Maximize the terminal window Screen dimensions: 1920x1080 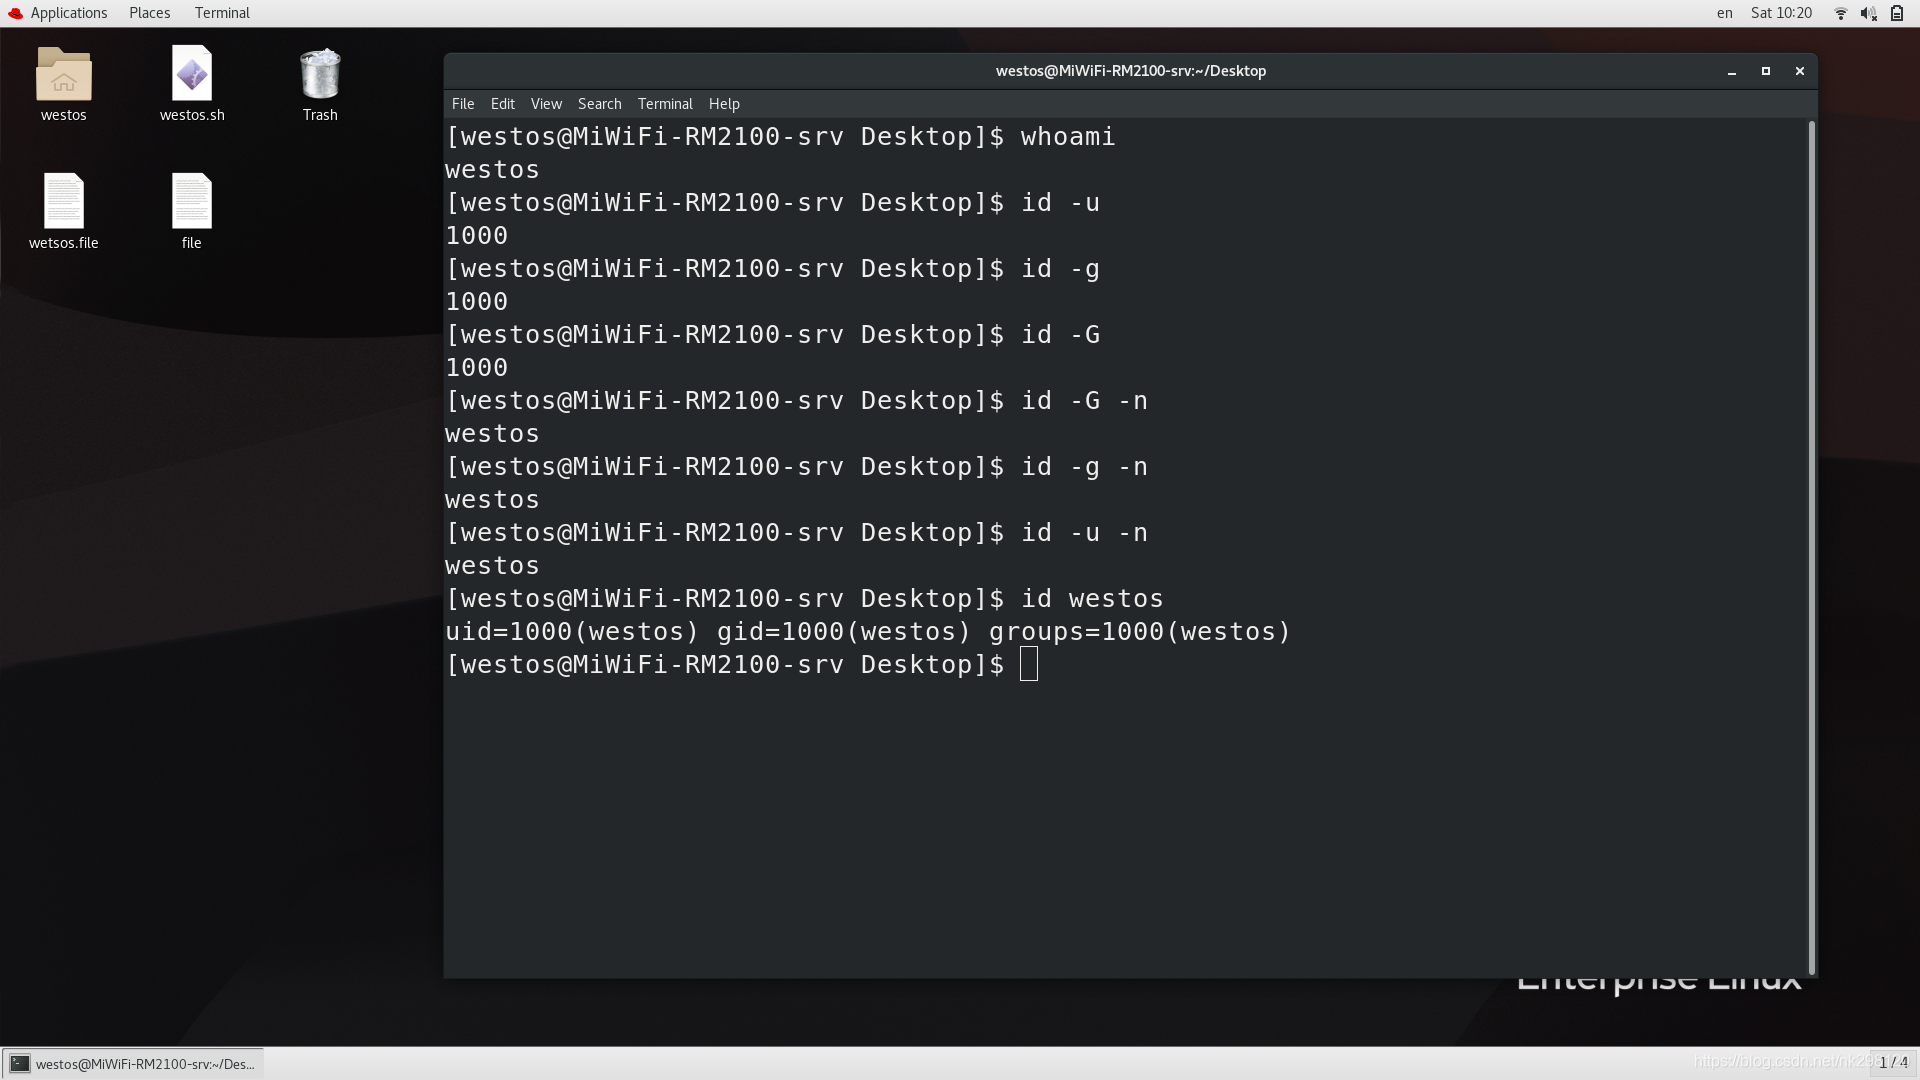point(1766,71)
